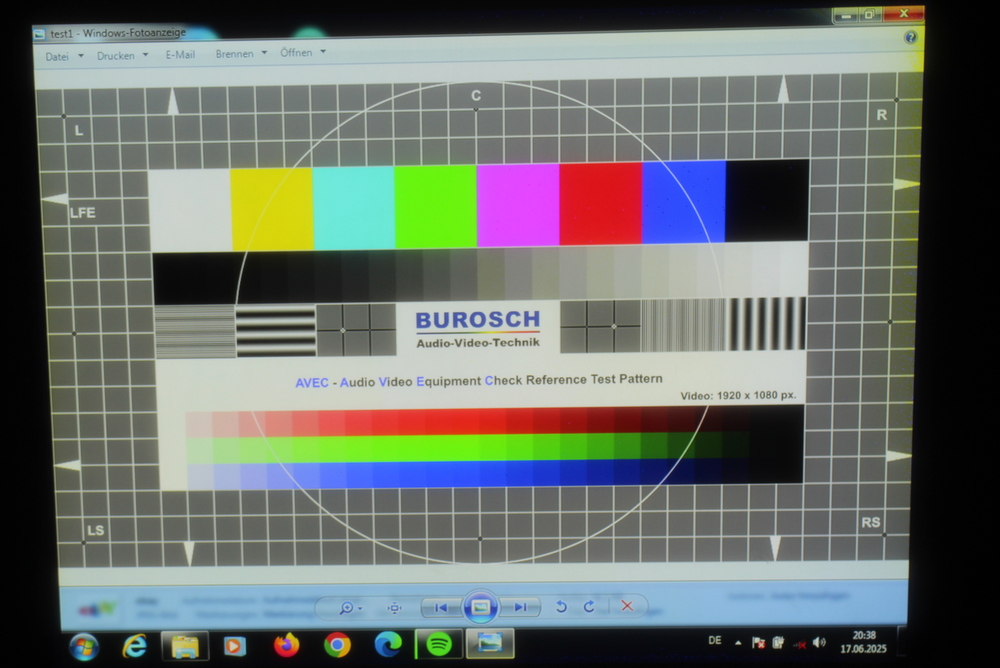Click the power plug tray icon

click(778, 643)
